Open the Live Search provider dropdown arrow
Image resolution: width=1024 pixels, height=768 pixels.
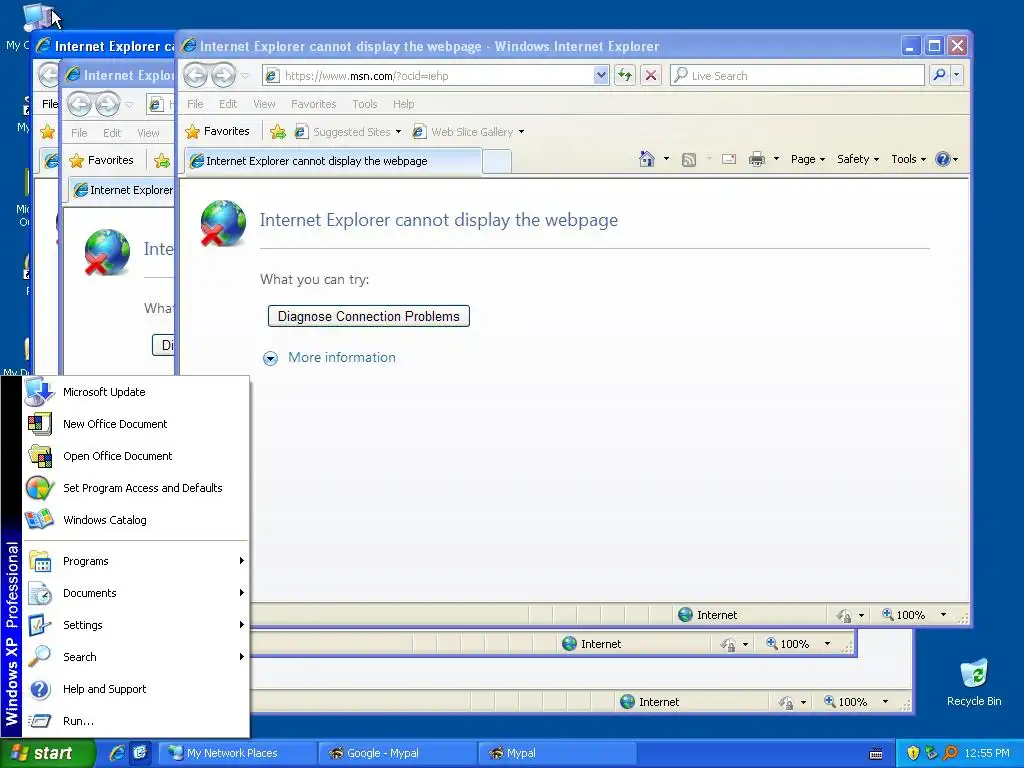957,75
